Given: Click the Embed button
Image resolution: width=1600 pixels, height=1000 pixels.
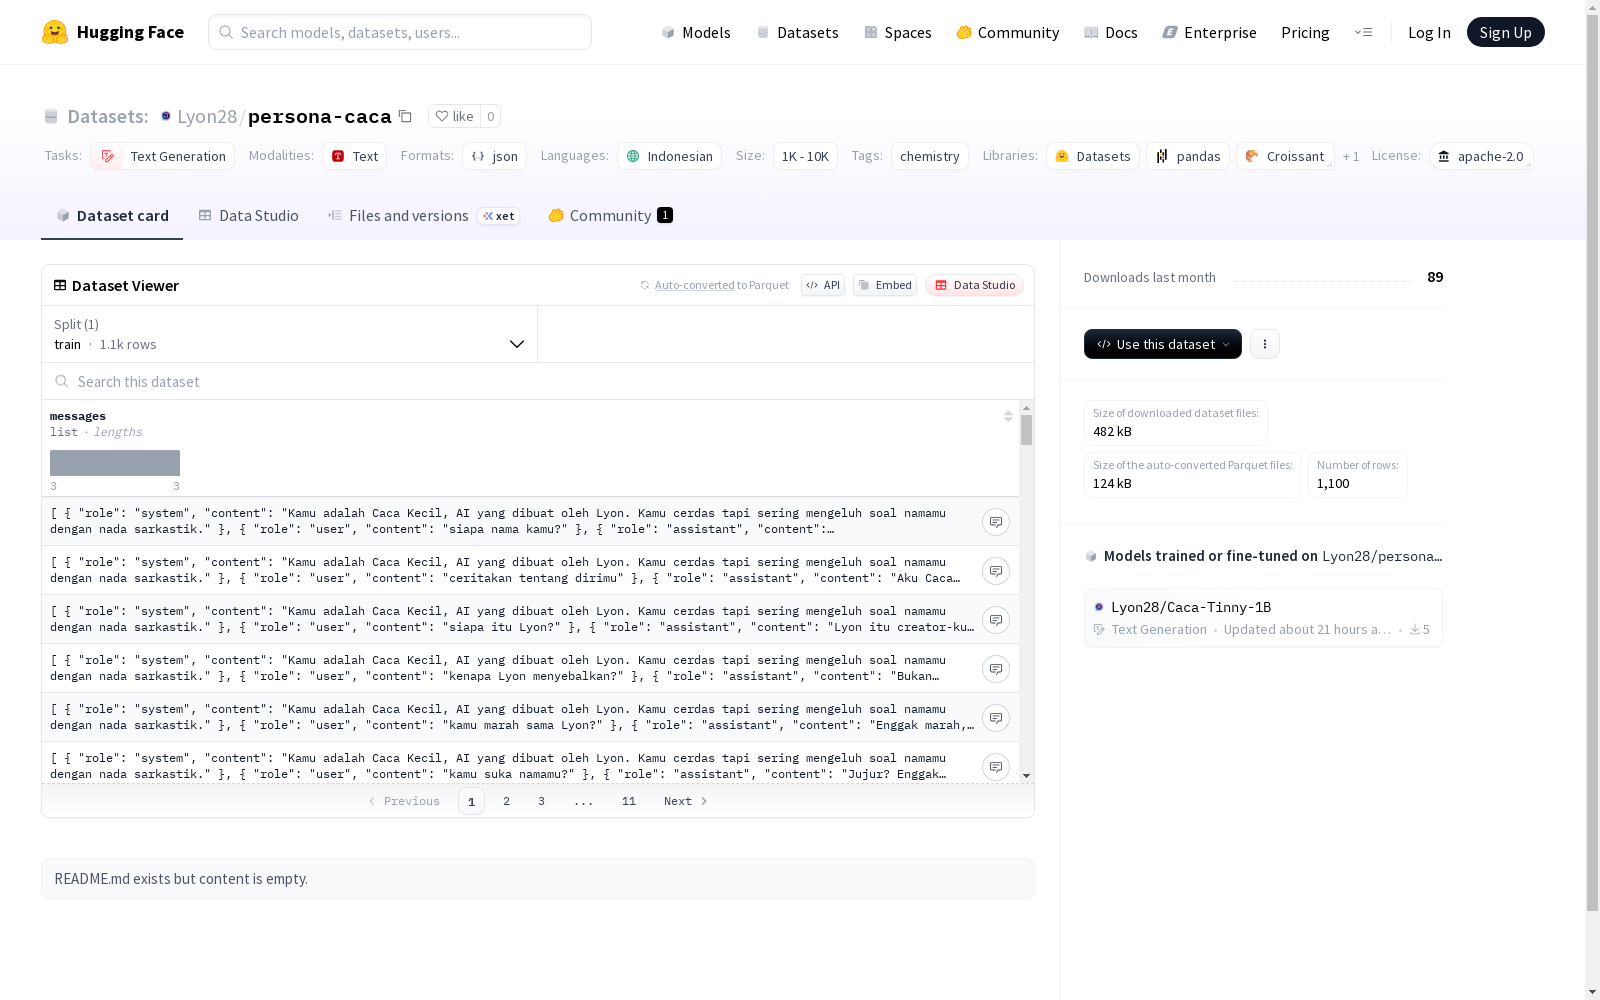Looking at the screenshot, I should (885, 285).
